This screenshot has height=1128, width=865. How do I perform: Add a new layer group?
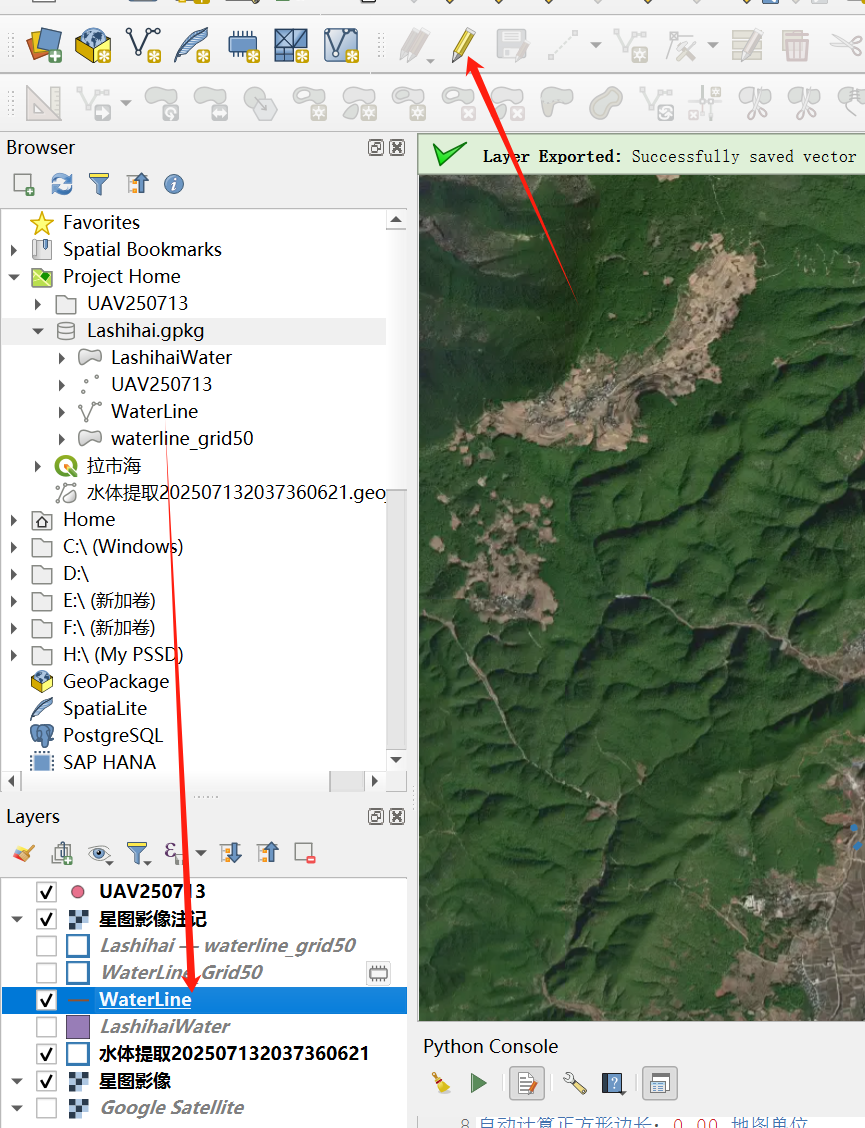[62, 853]
